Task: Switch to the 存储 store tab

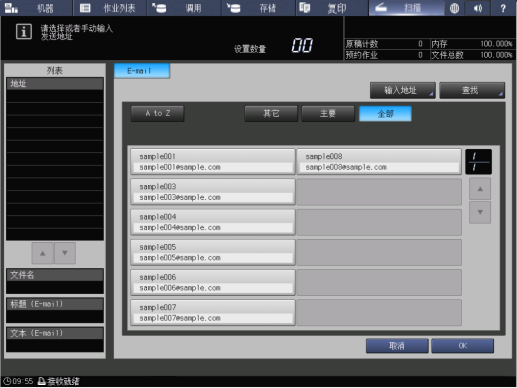Action: (258, 8)
